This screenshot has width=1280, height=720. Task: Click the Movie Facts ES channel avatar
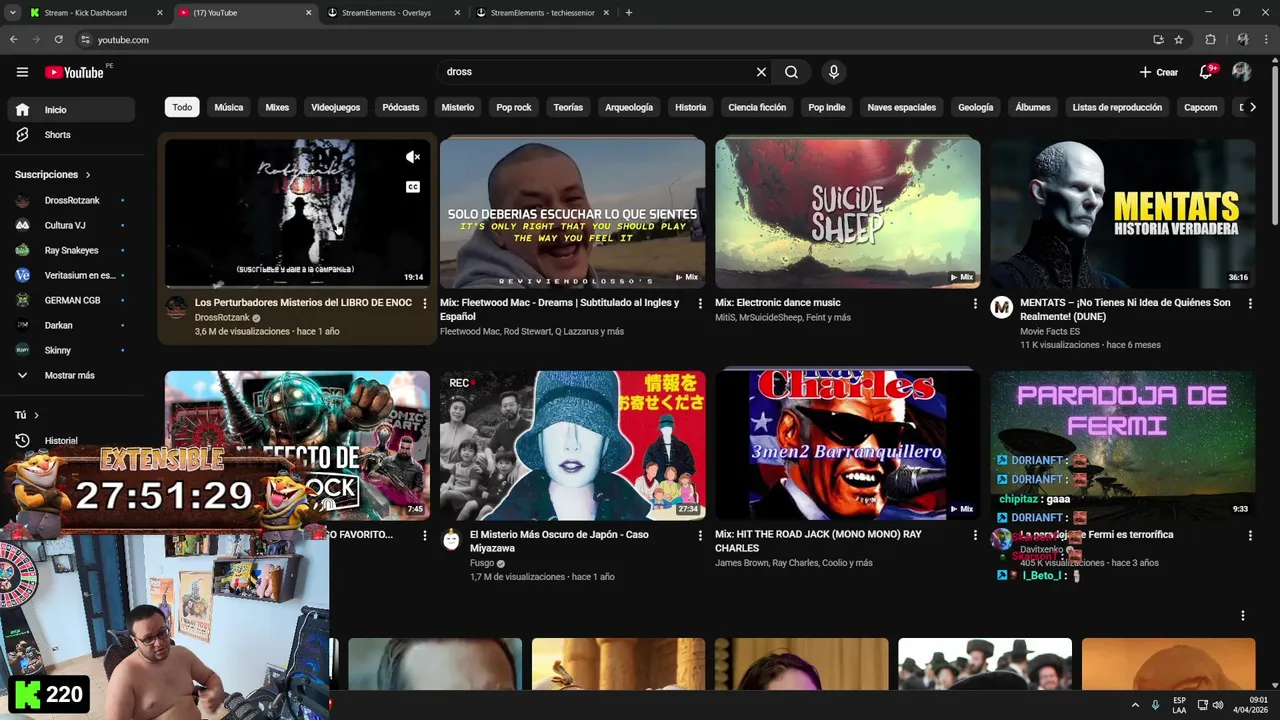click(1001, 307)
